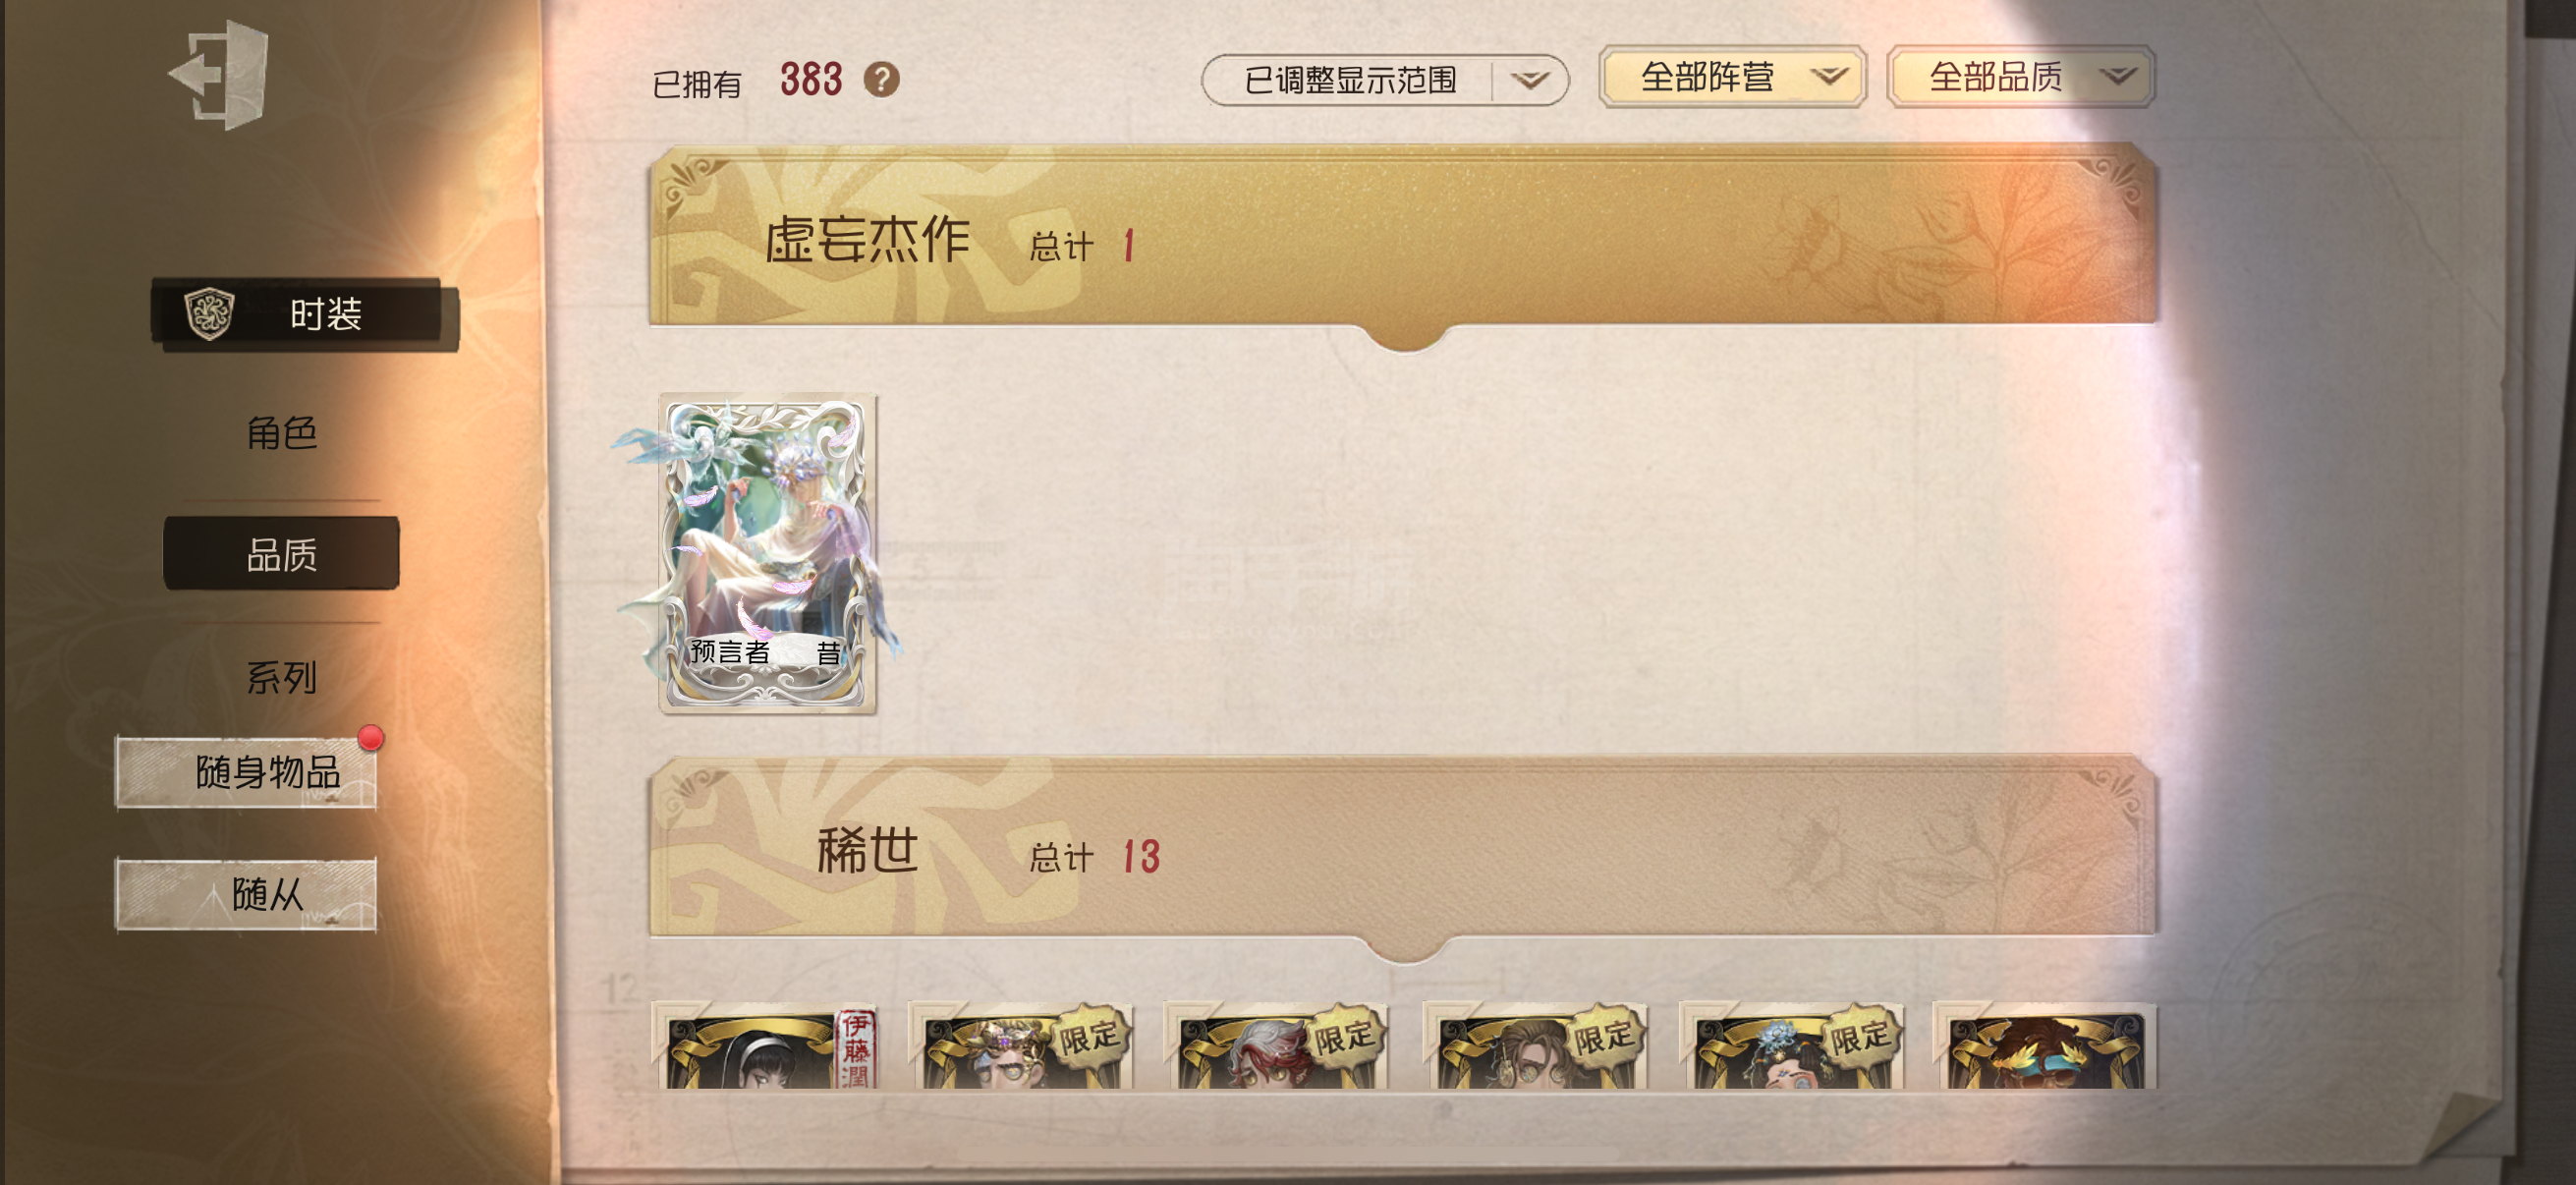Click the shield emblem beside 时装

click(209, 314)
